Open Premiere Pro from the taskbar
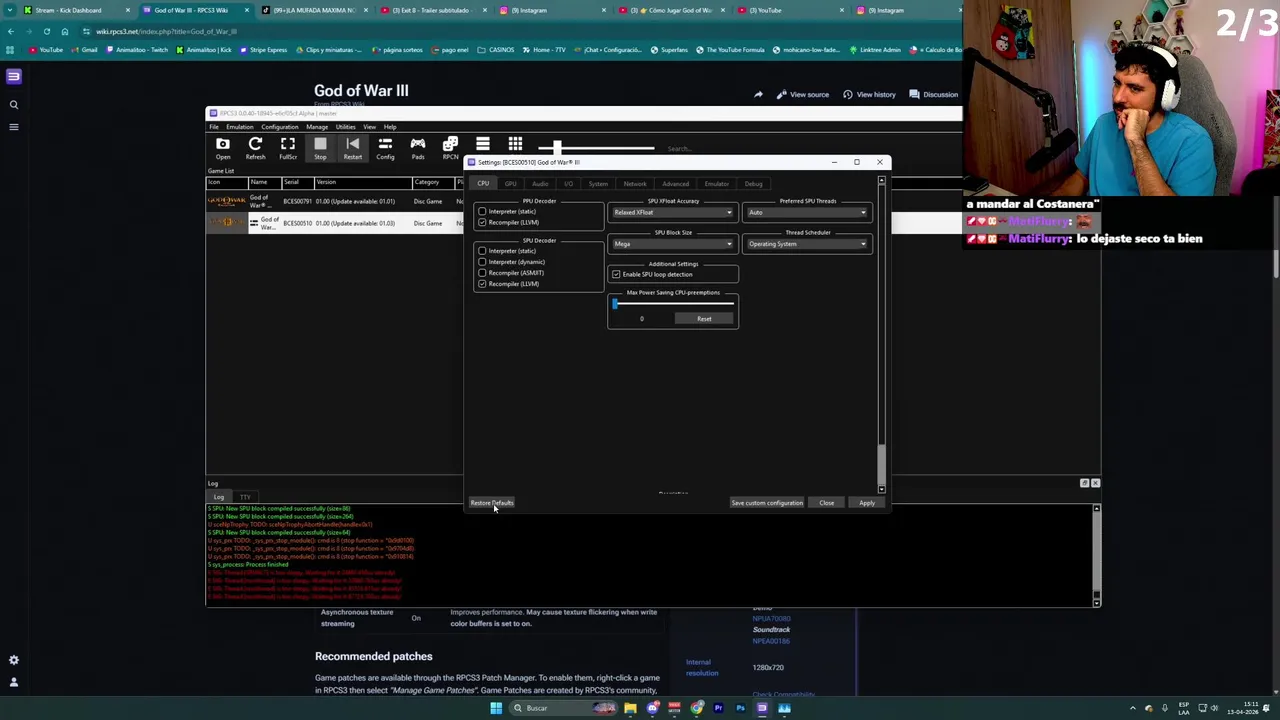The width and height of the screenshot is (1280, 720). click(718, 708)
